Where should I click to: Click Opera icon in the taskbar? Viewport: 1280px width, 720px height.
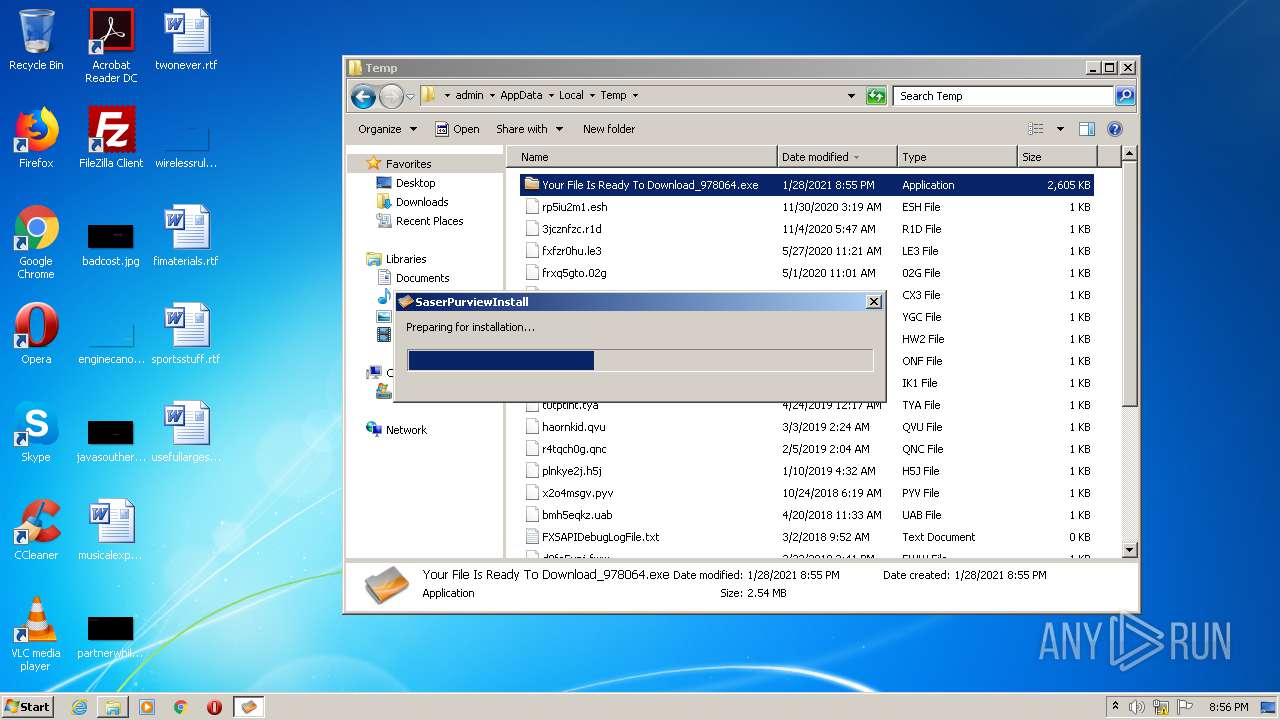pyautogui.click(x=214, y=707)
